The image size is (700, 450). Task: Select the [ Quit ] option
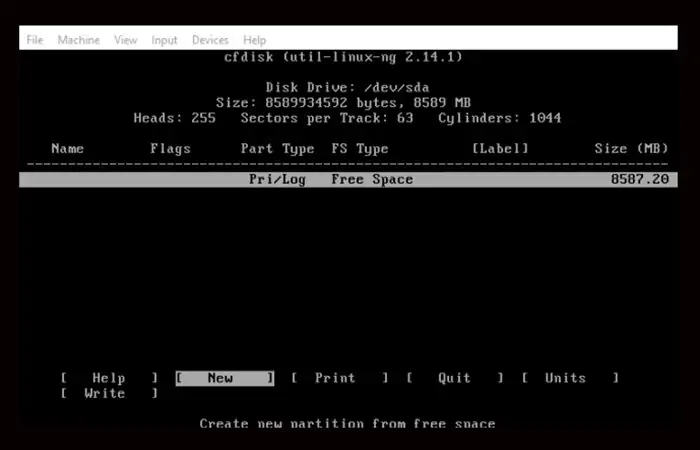tap(455, 378)
